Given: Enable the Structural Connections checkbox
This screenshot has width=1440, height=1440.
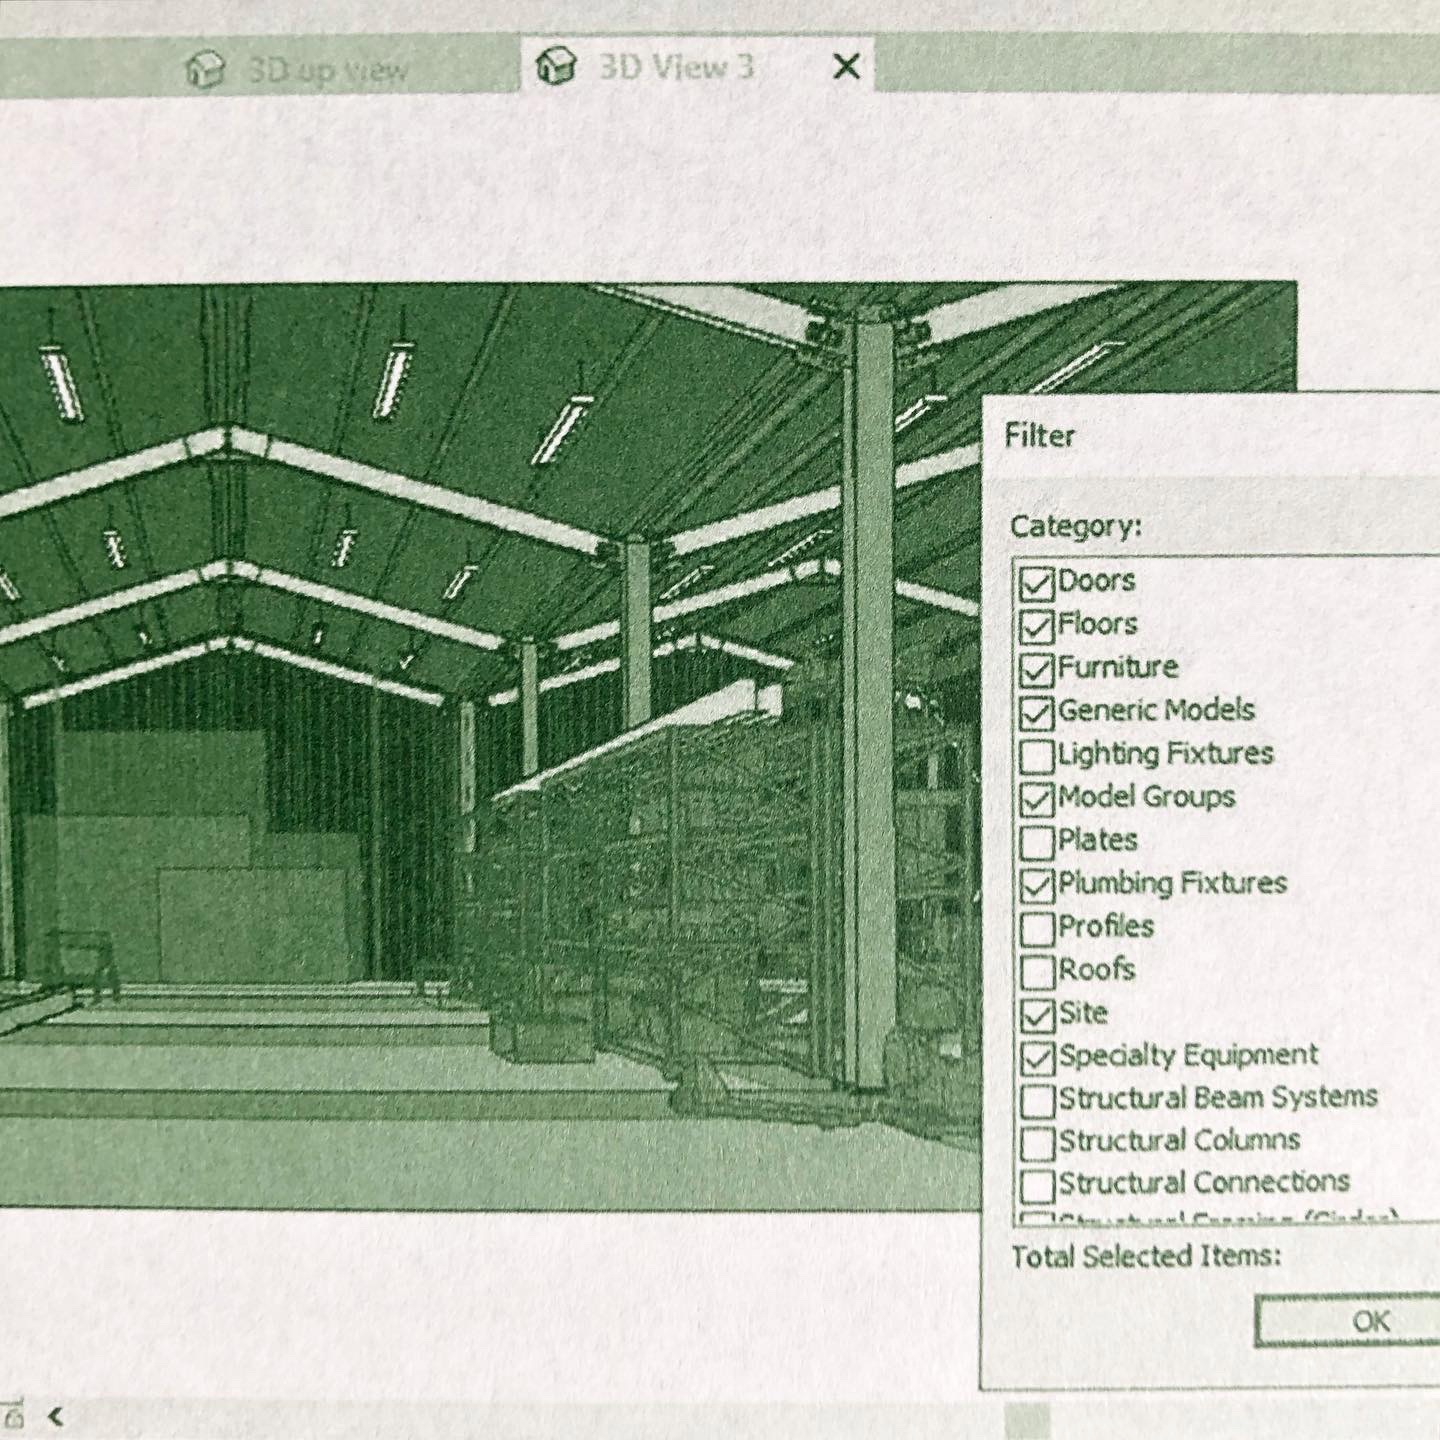Looking at the screenshot, I should point(1037,1185).
